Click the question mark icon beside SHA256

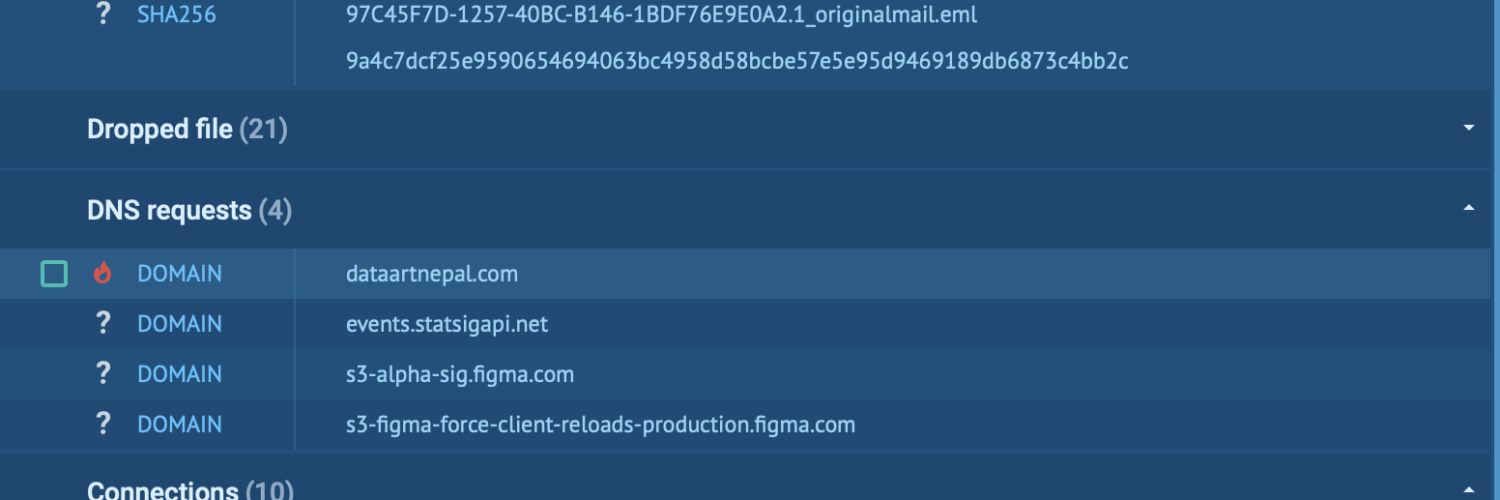pos(102,16)
